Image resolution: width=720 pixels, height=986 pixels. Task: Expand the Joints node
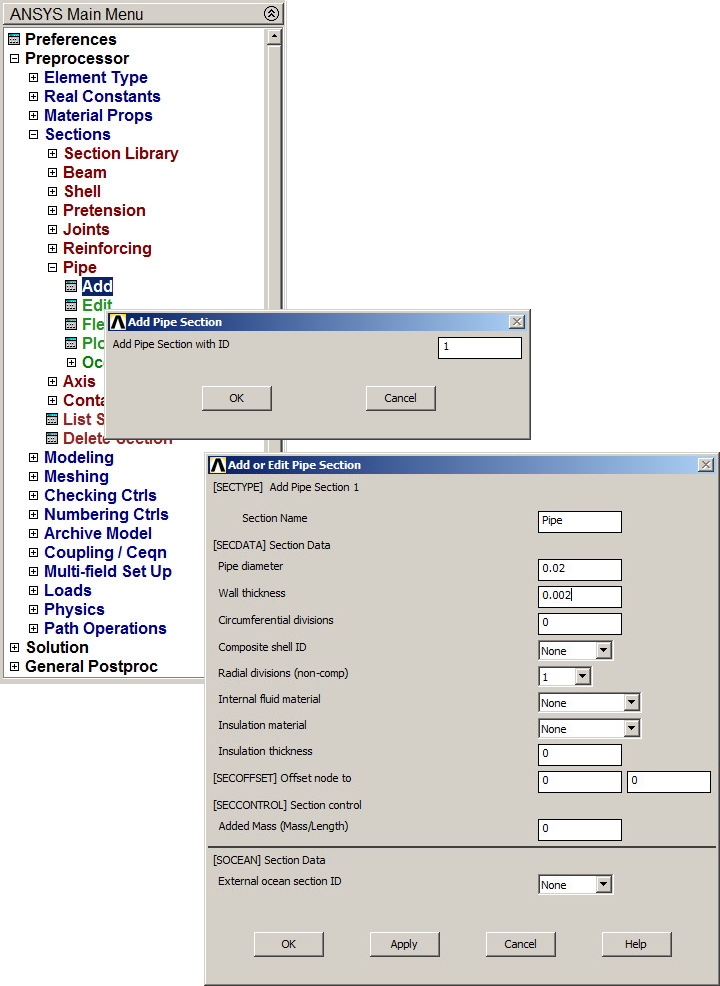tap(53, 230)
